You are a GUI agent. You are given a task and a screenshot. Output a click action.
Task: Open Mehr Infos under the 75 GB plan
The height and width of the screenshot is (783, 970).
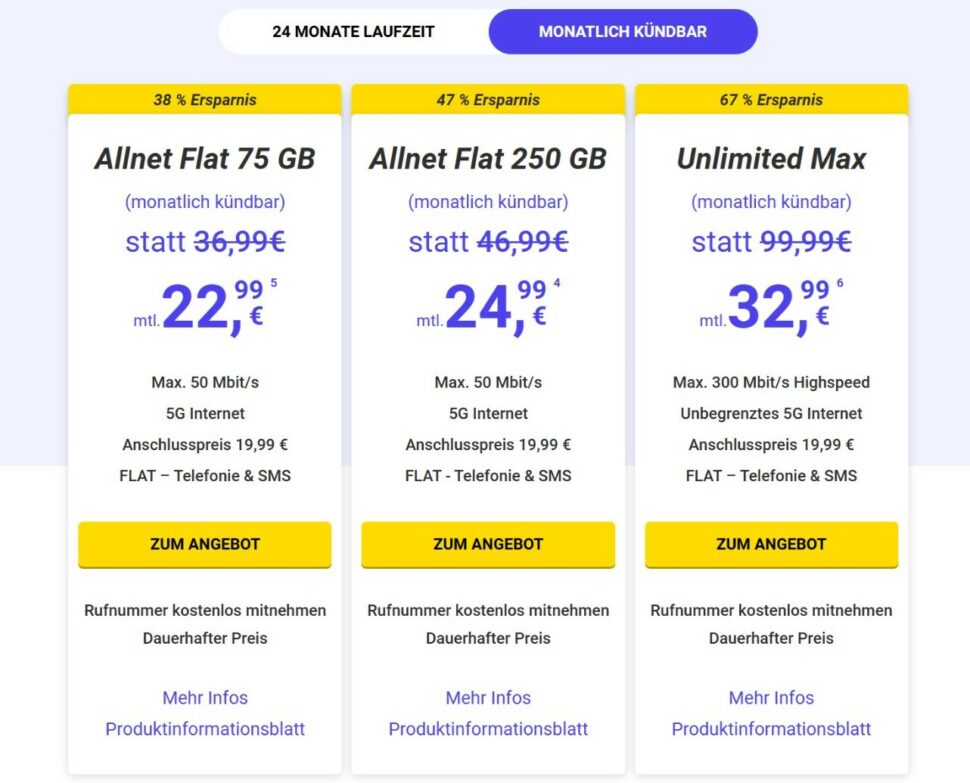click(204, 697)
